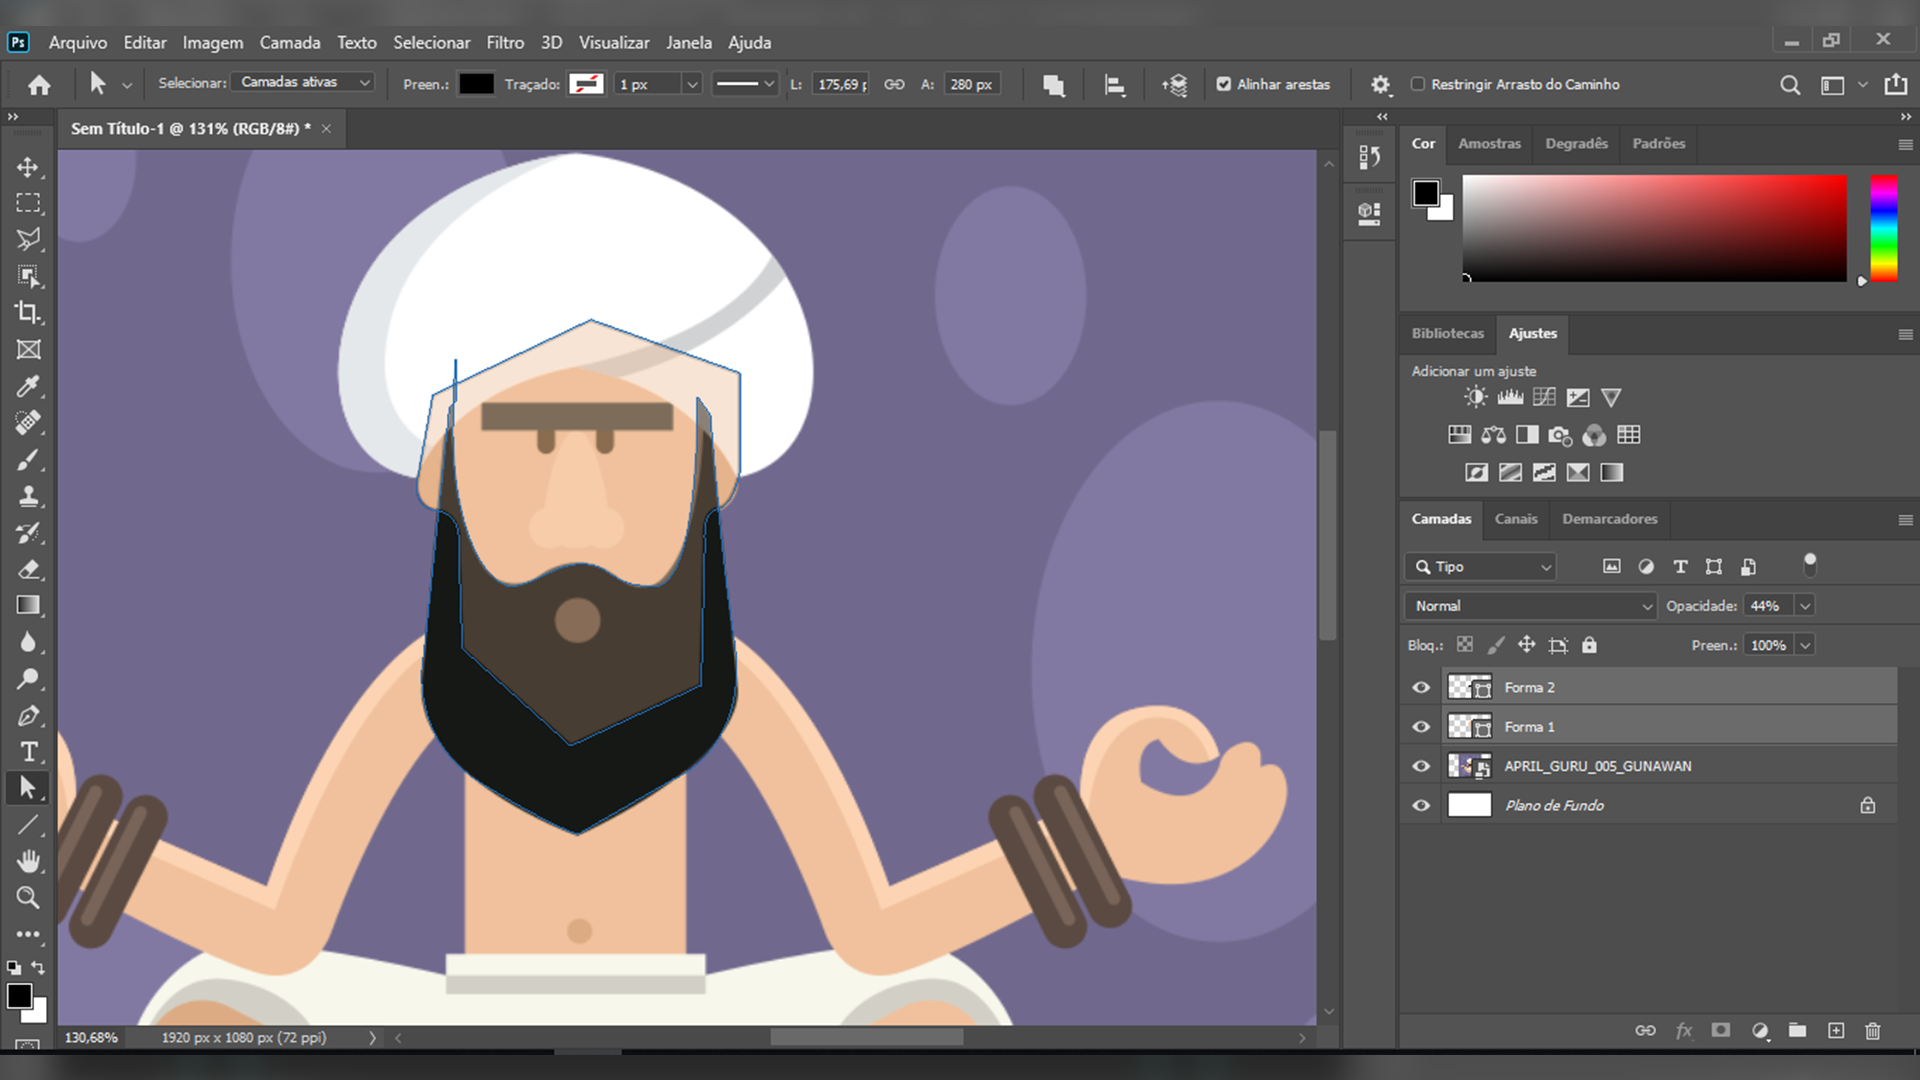Add a Brightness/Contrast adjustment
Viewport: 1920px width, 1080px height.
coord(1476,397)
